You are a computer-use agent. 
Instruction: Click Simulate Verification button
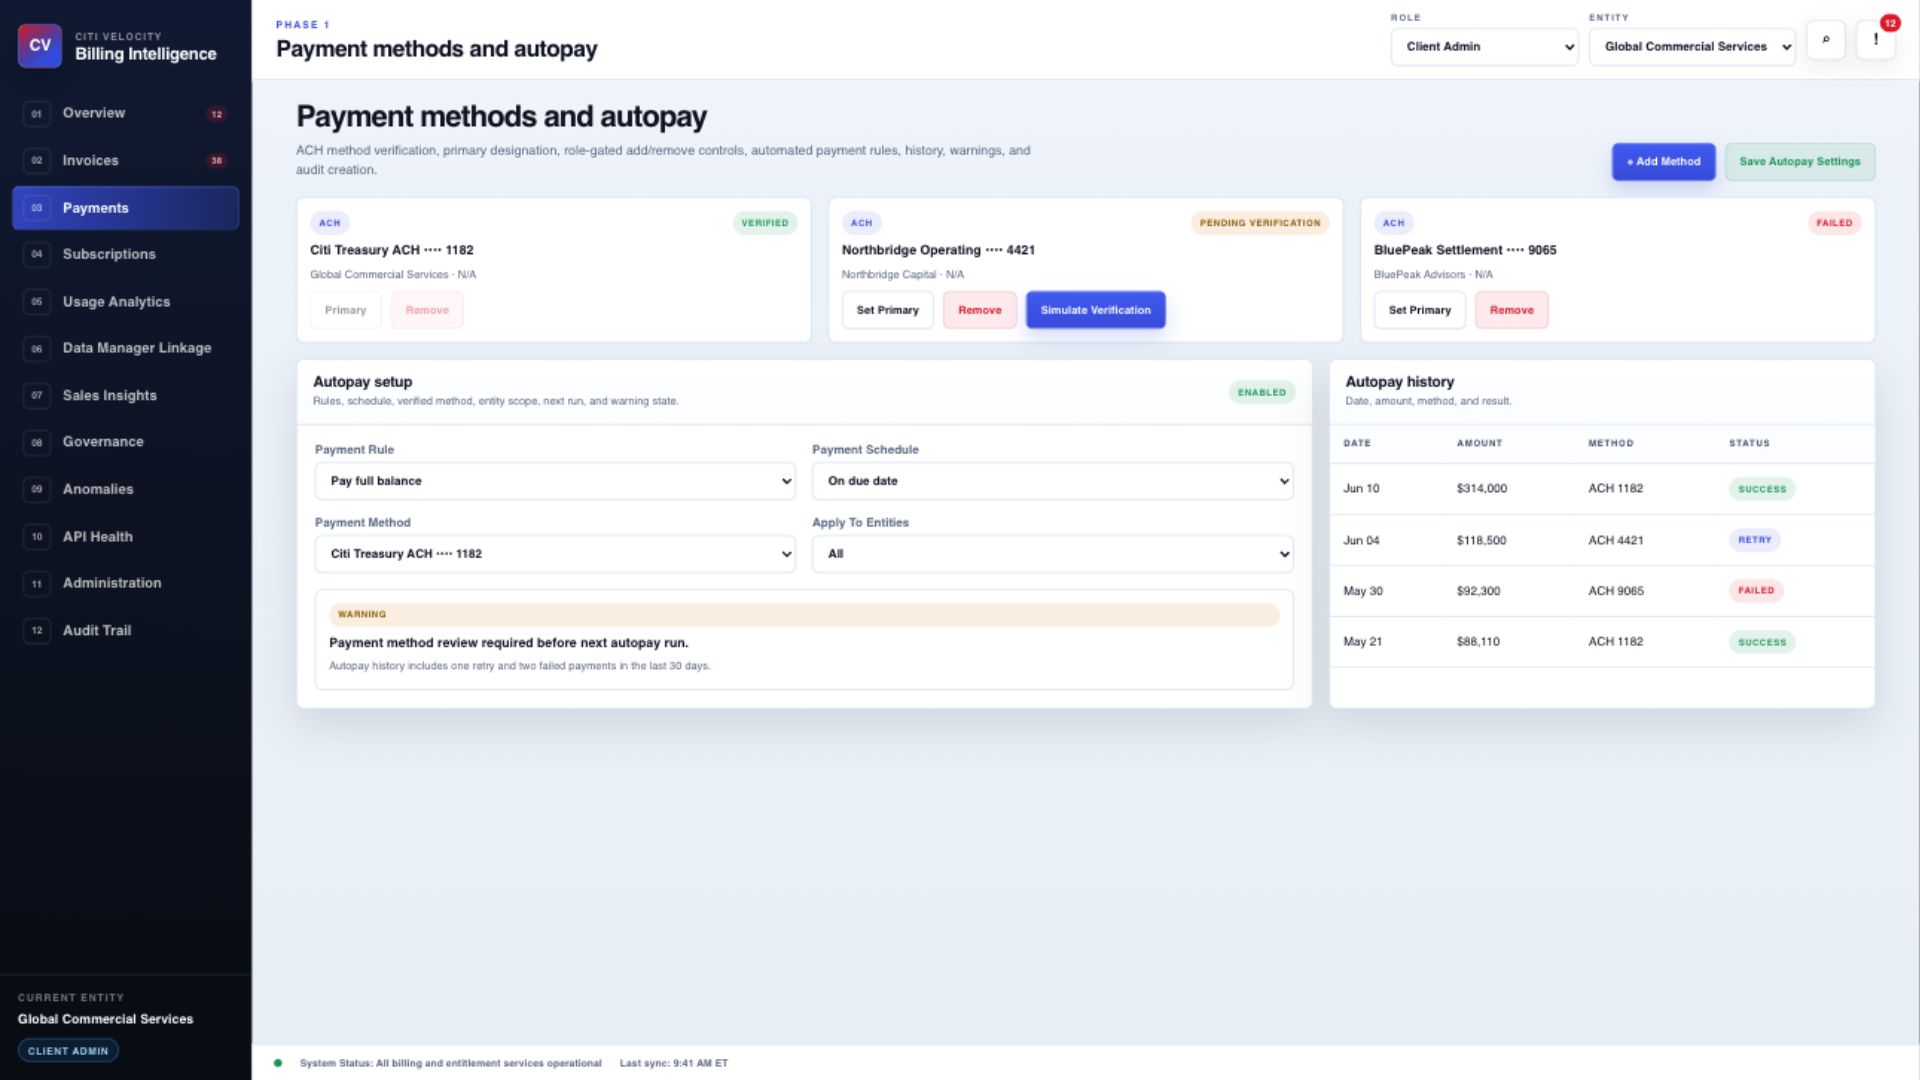1095,310
